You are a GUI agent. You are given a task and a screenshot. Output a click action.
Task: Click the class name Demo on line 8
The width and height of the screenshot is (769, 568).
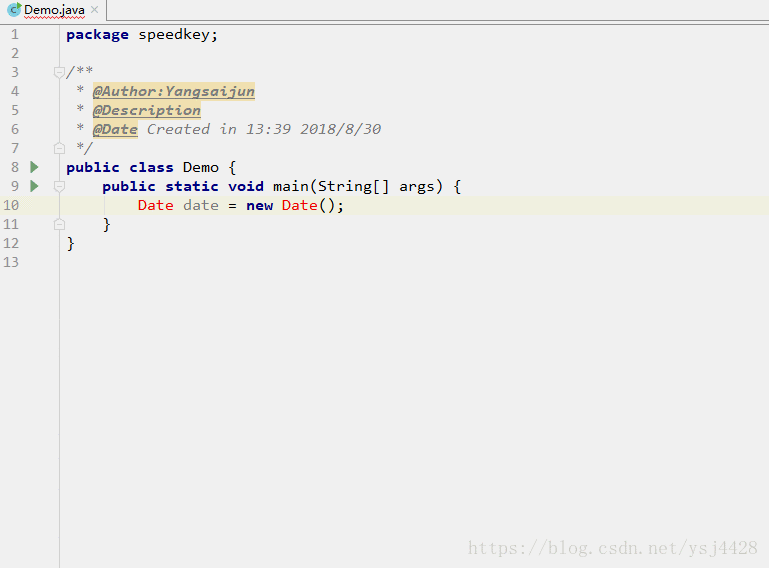[201, 167]
